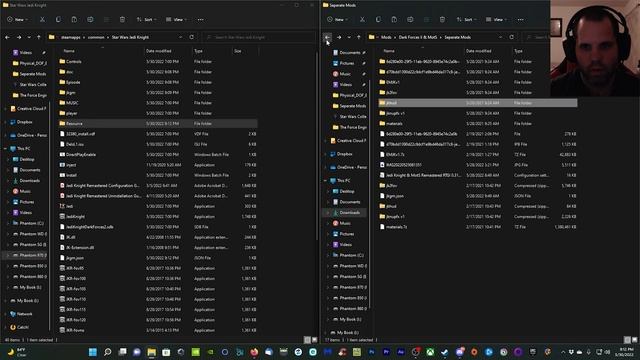Click Rename icon in Separate Mods window

410,20
